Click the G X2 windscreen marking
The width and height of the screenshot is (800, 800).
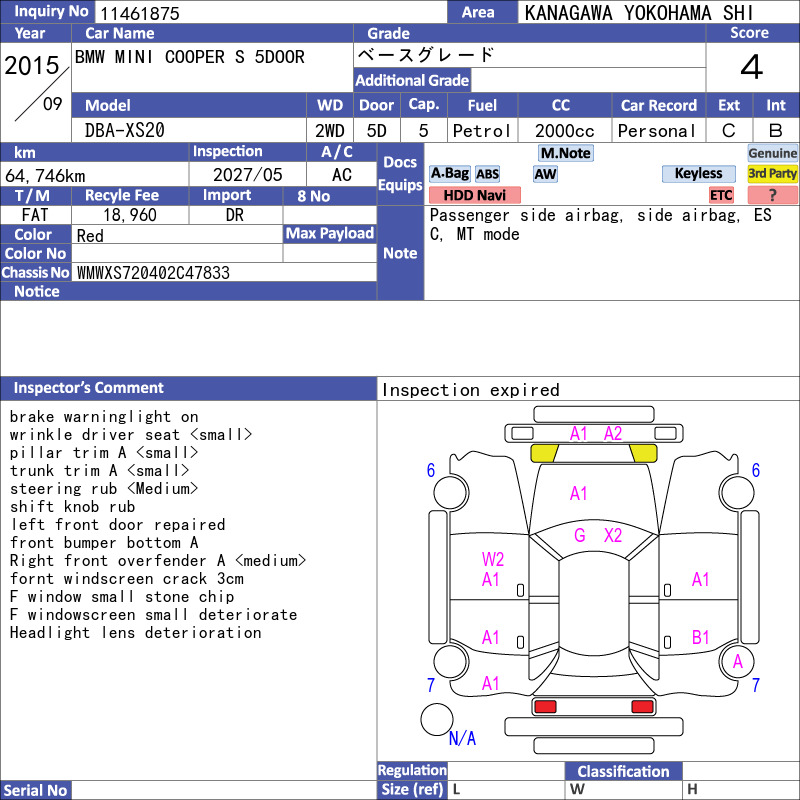(x=597, y=535)
